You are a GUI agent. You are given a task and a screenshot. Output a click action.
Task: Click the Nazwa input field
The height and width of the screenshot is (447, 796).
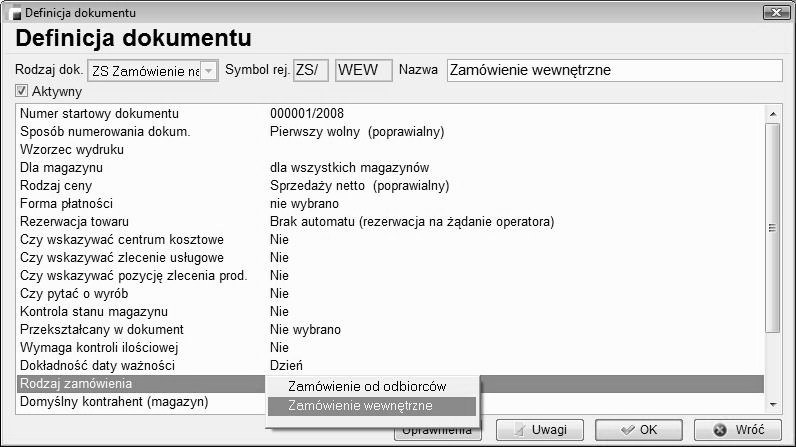pyautogui.click(x=614, y=70)
